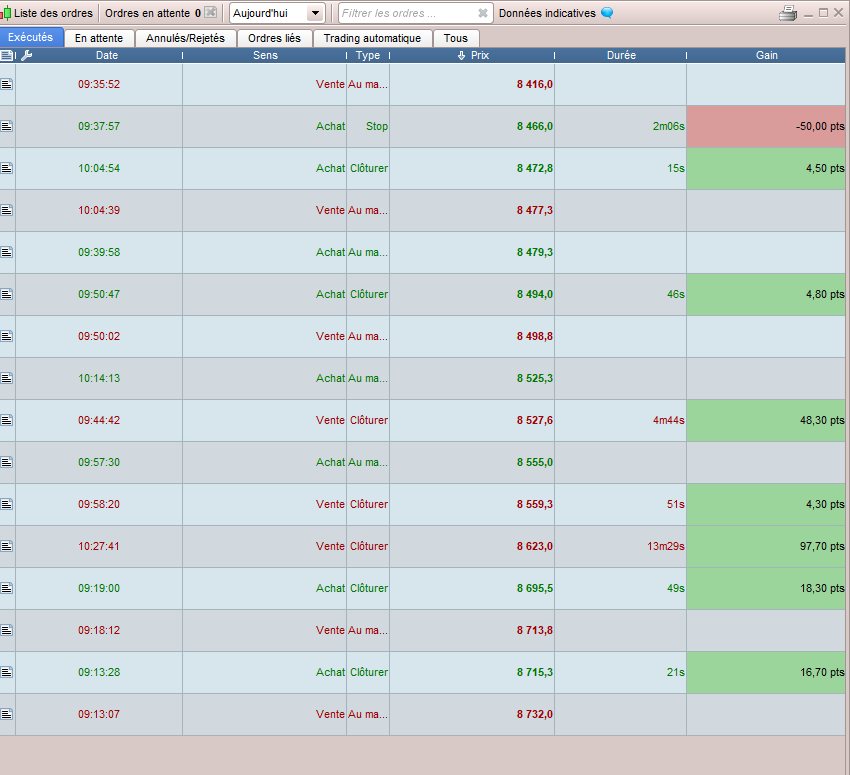Sort by the Prix column header
This screenshot has height=775, width=850.
(x=473, y=55)
